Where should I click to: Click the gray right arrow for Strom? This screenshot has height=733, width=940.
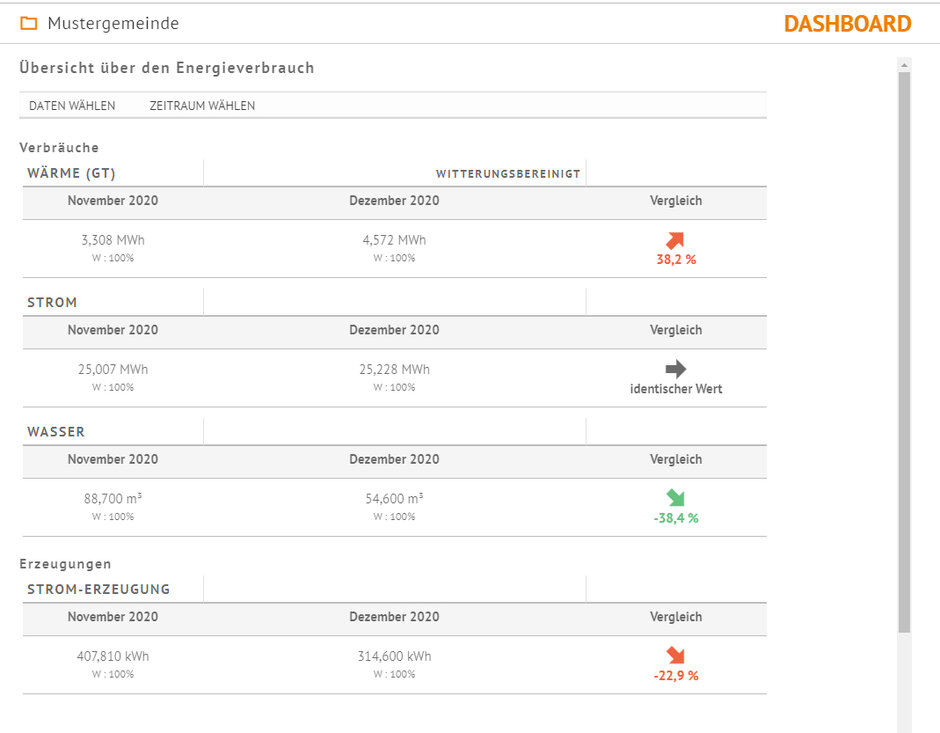(x=676, y=369)
